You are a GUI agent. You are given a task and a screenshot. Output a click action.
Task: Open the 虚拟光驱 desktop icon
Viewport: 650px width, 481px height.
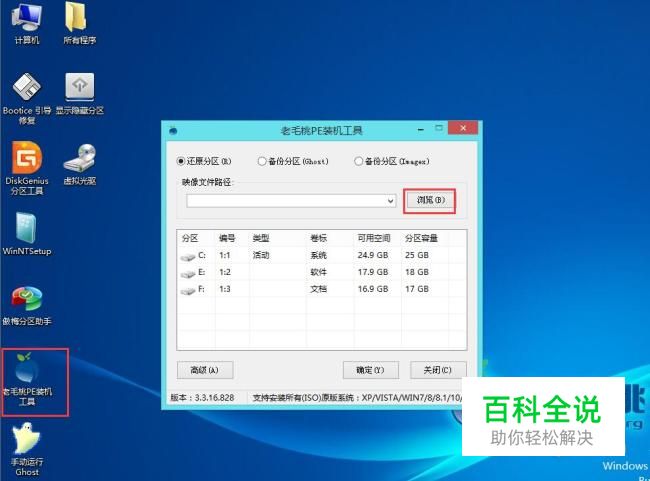point(80,164)
